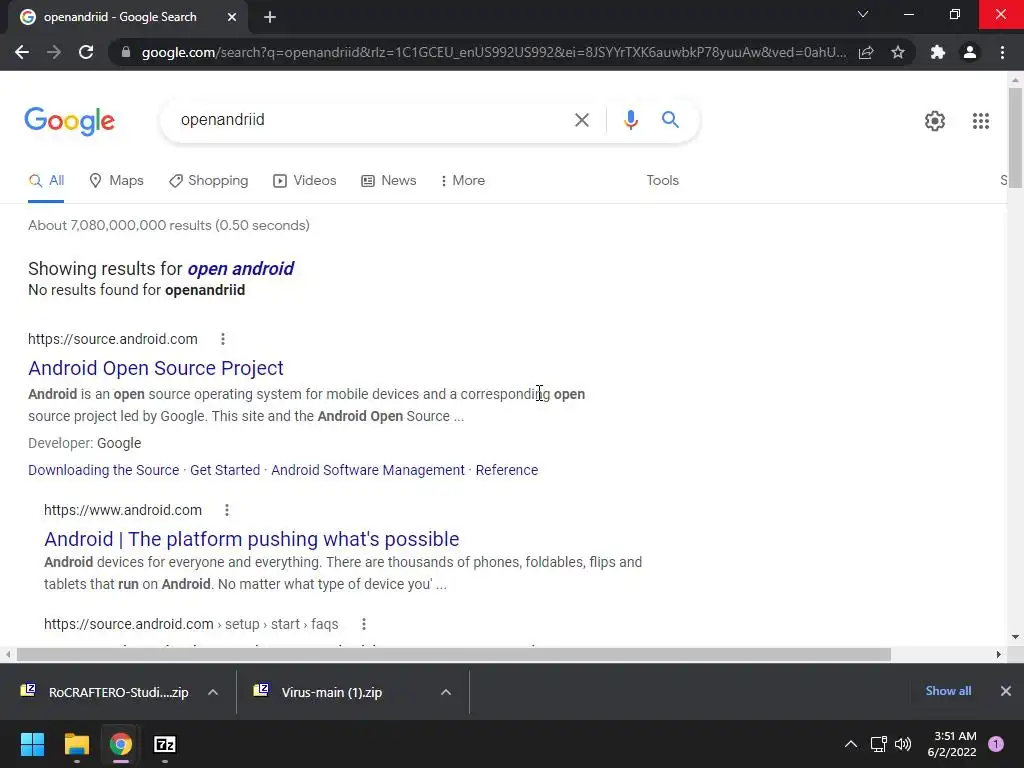Screen dimensions: 1024x768
Task: Close the downloads bar
Action: click(1006, 691)
